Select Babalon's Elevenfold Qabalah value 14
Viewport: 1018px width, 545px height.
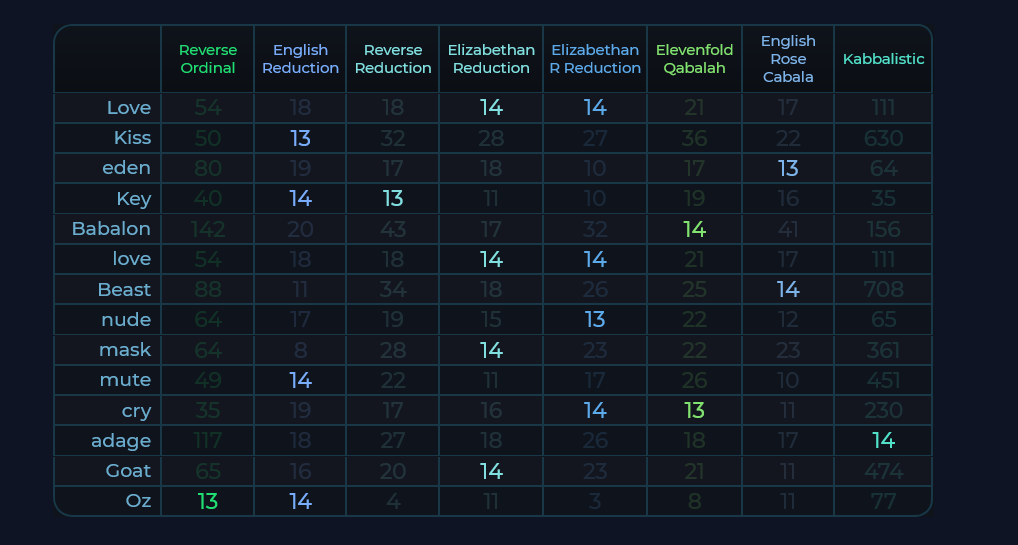[695, 229]
